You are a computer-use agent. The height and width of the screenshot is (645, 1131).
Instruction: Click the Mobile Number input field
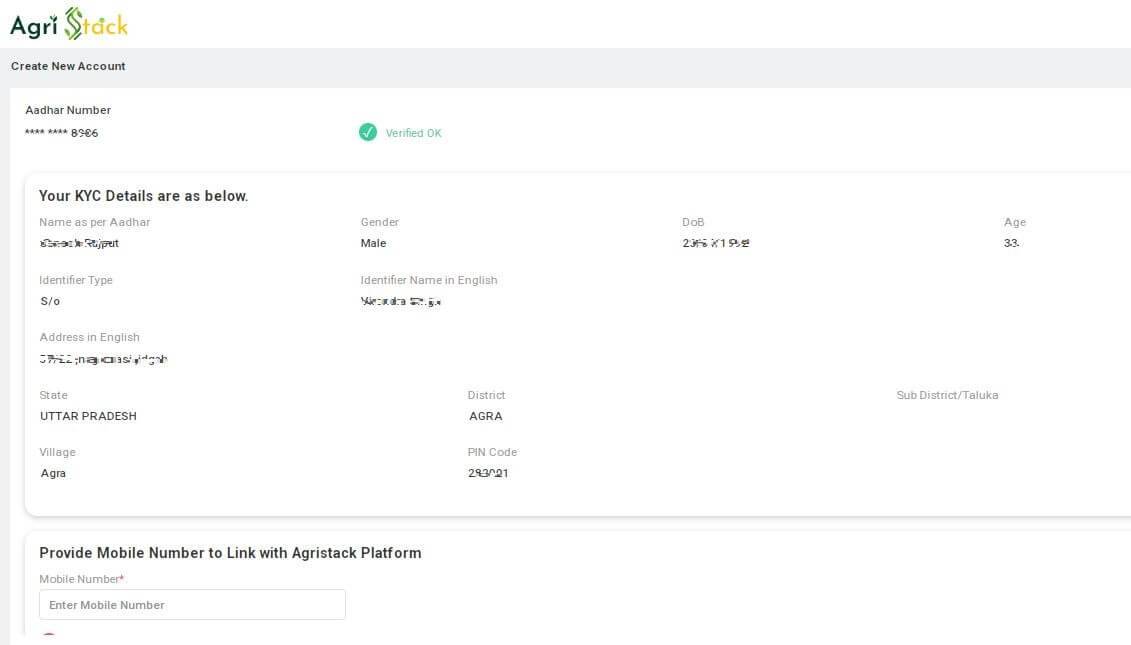pos(193,605)
